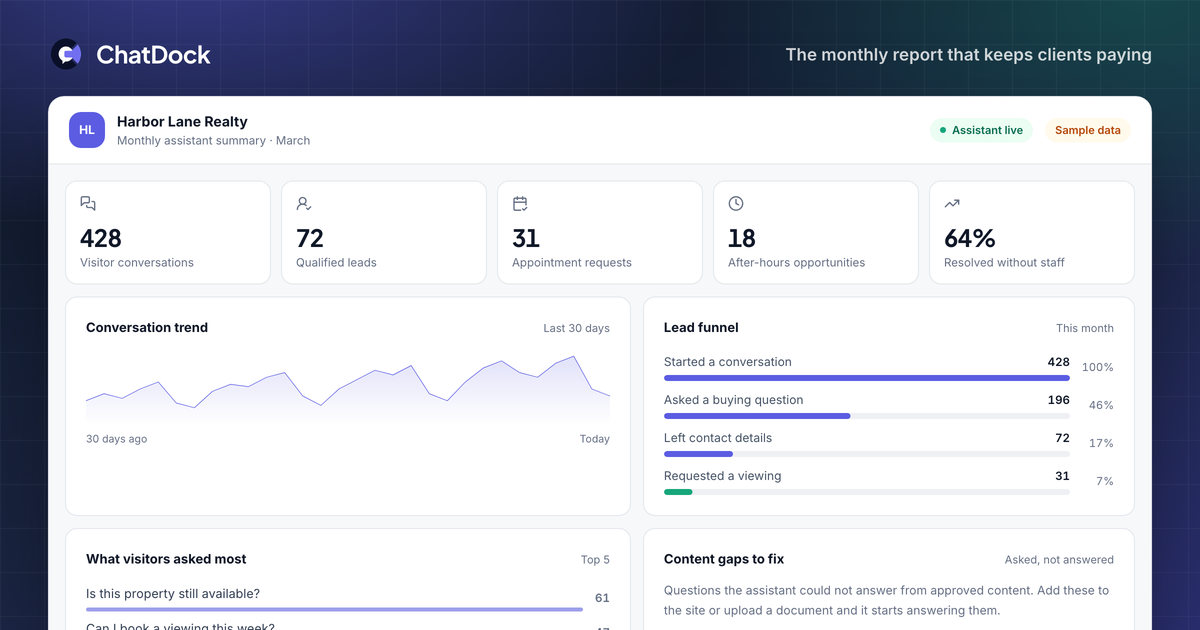1200x630 pixels.
Task: Click the content gaps description paragraph
Action: point(887,600)
